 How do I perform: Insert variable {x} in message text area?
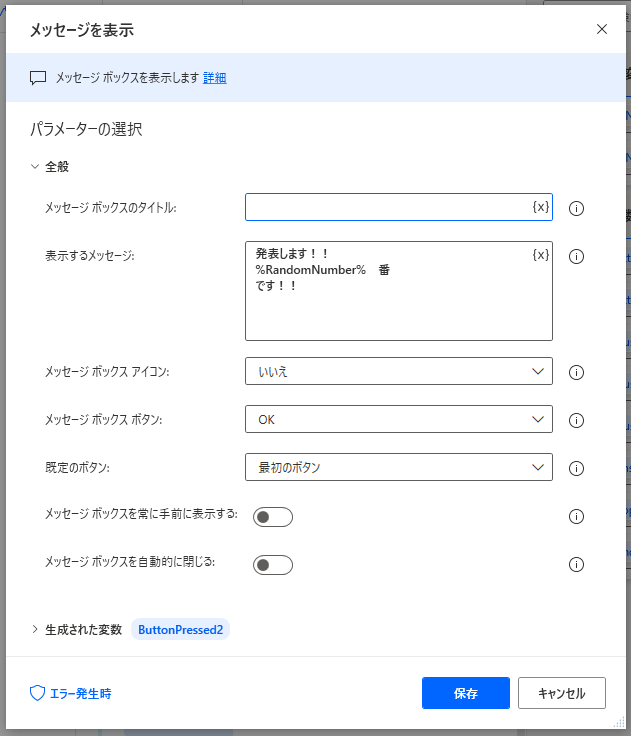pos(540,255)
